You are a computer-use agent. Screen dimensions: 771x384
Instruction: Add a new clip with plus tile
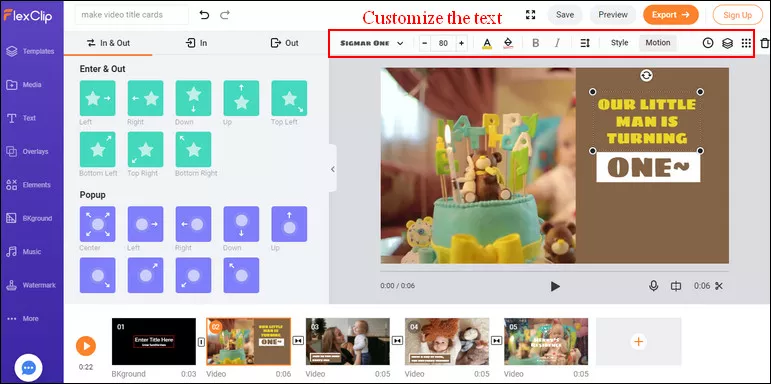639,341
